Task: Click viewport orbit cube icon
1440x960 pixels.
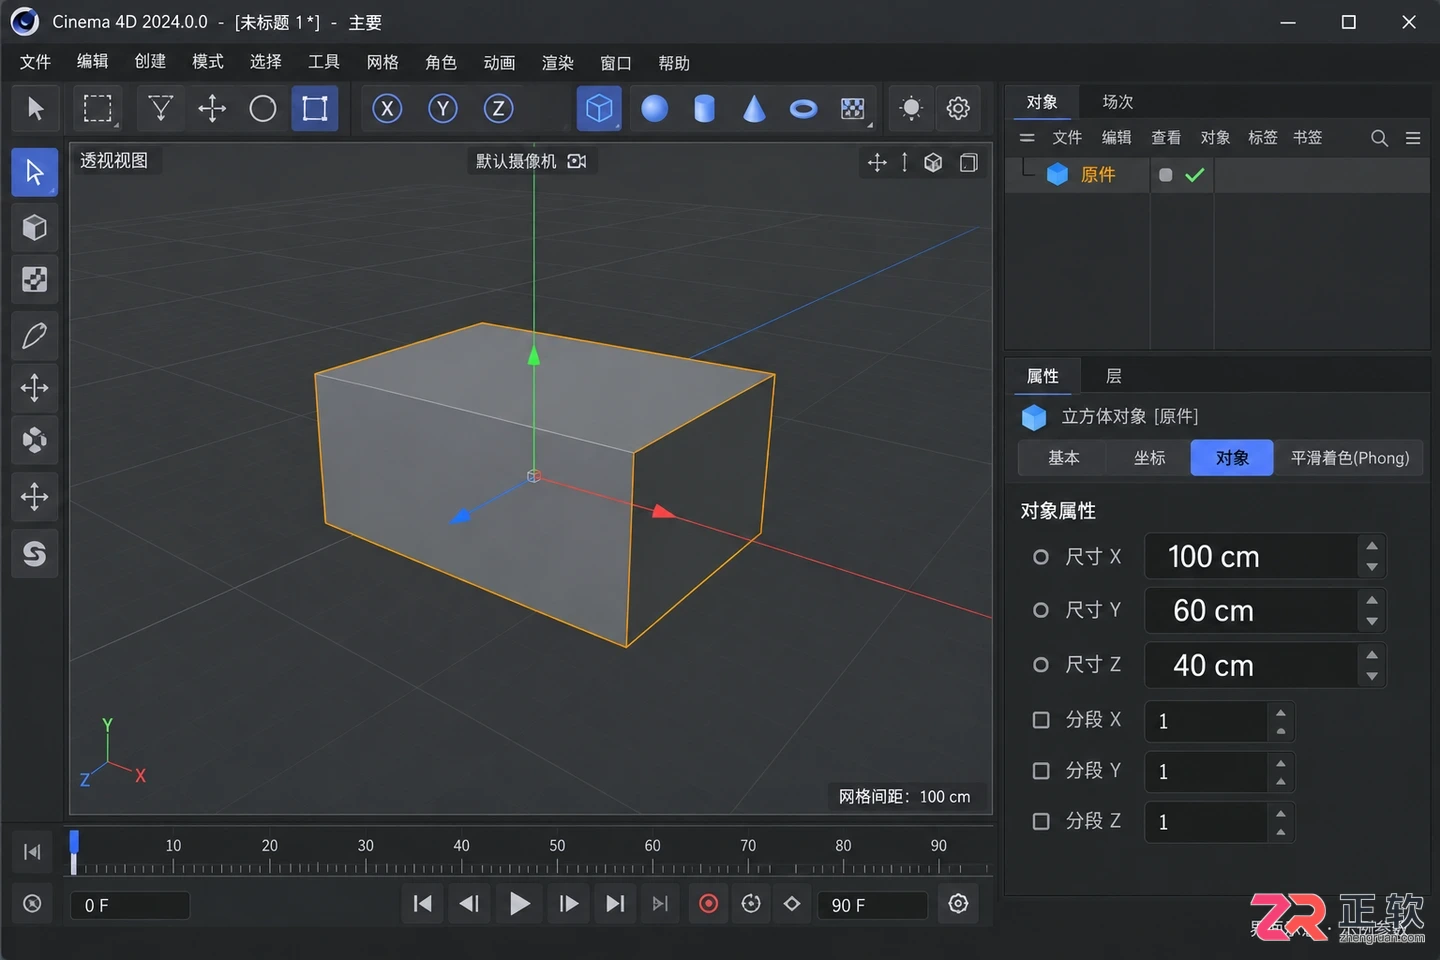Action: pos(933,163)
